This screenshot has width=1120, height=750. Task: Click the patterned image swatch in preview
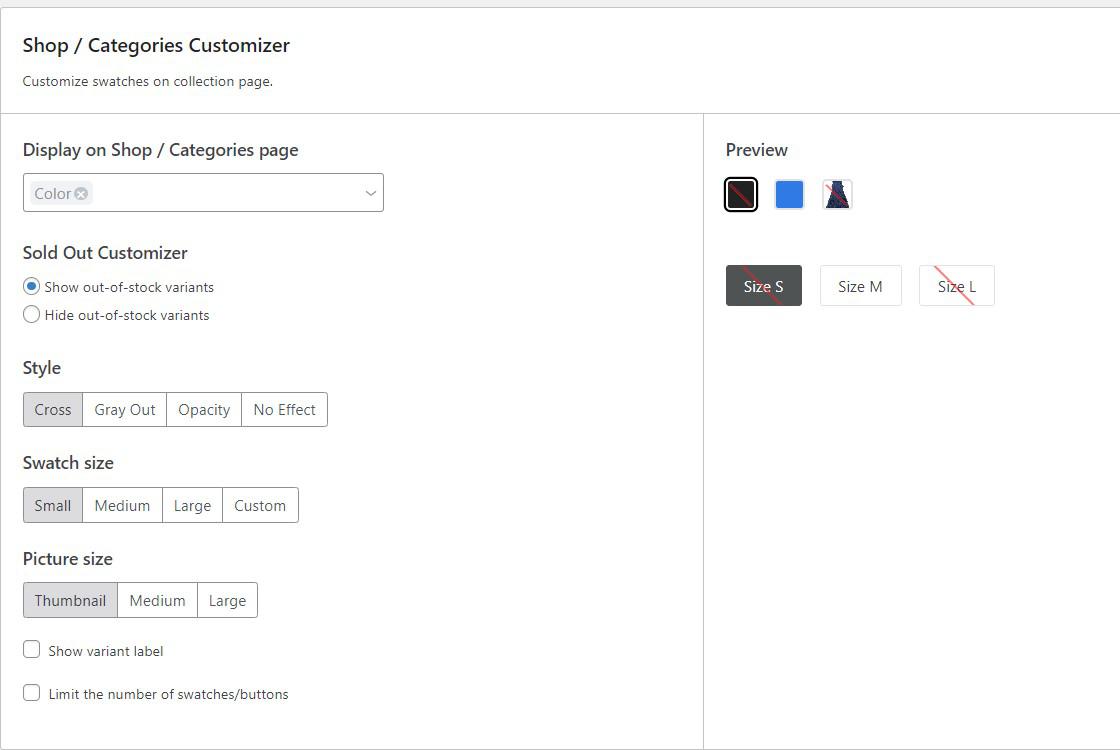pyautogui.click(x=837, y=194)
